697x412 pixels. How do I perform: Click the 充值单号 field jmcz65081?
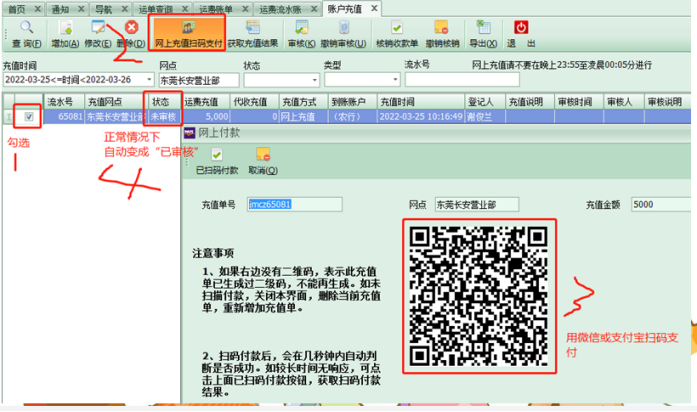point(295,204)
